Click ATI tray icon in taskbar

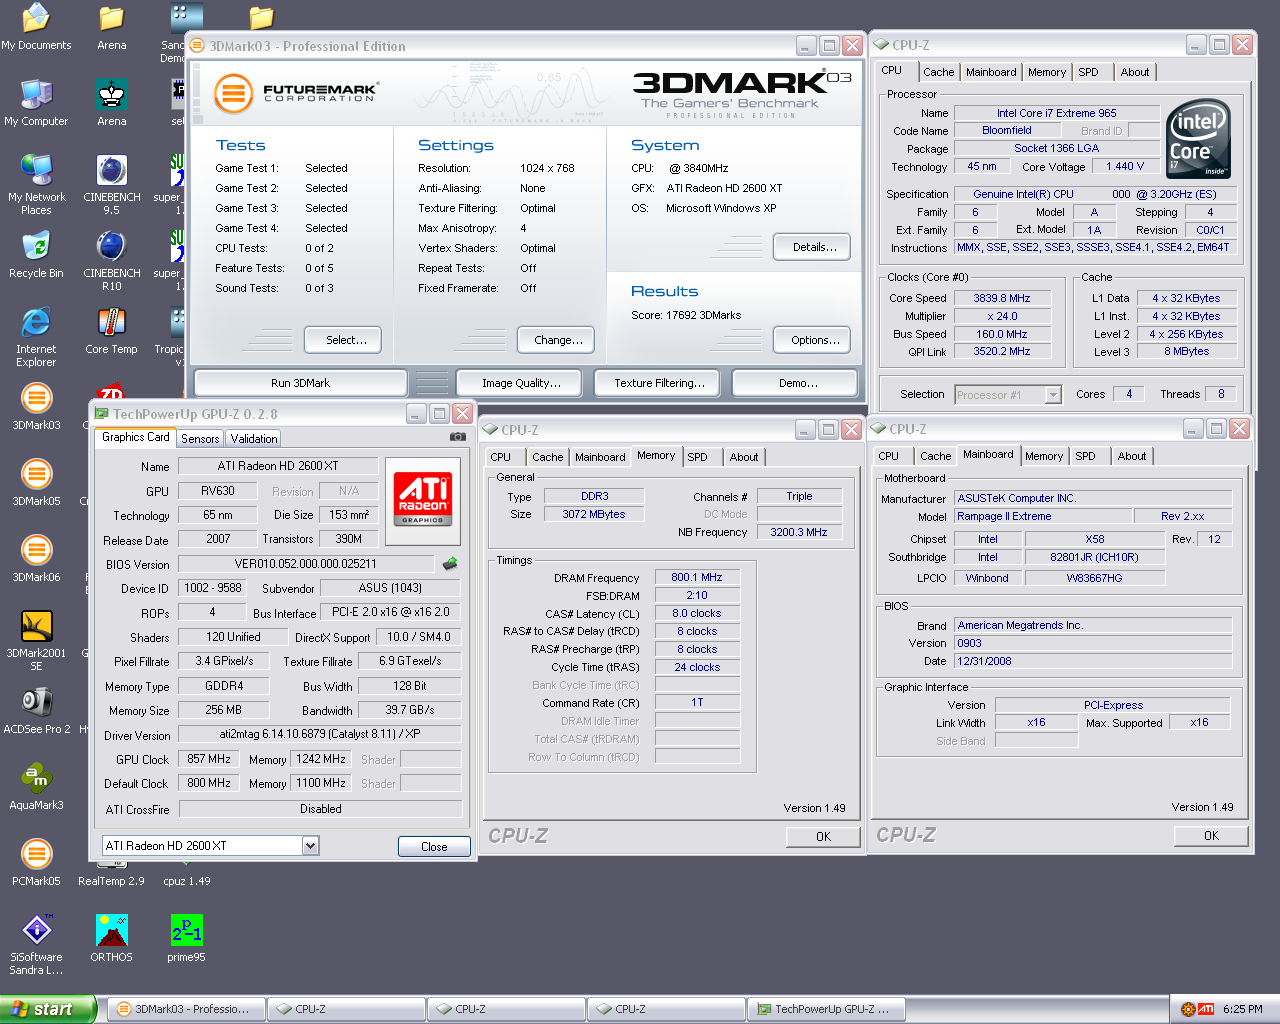(x=1206, y=1009)
